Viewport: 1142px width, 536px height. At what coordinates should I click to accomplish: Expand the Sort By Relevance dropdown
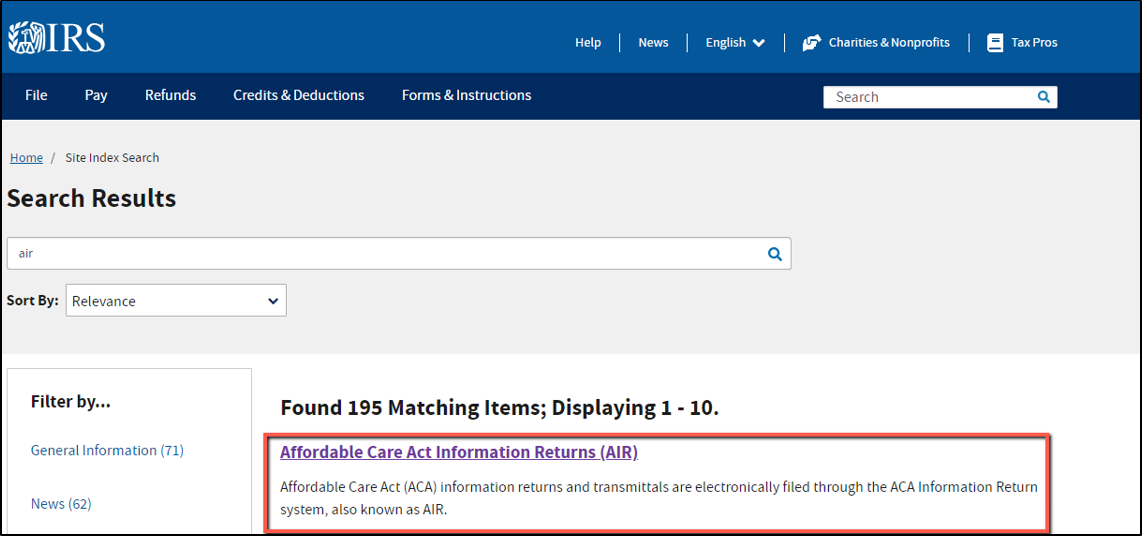click(176, 301)
